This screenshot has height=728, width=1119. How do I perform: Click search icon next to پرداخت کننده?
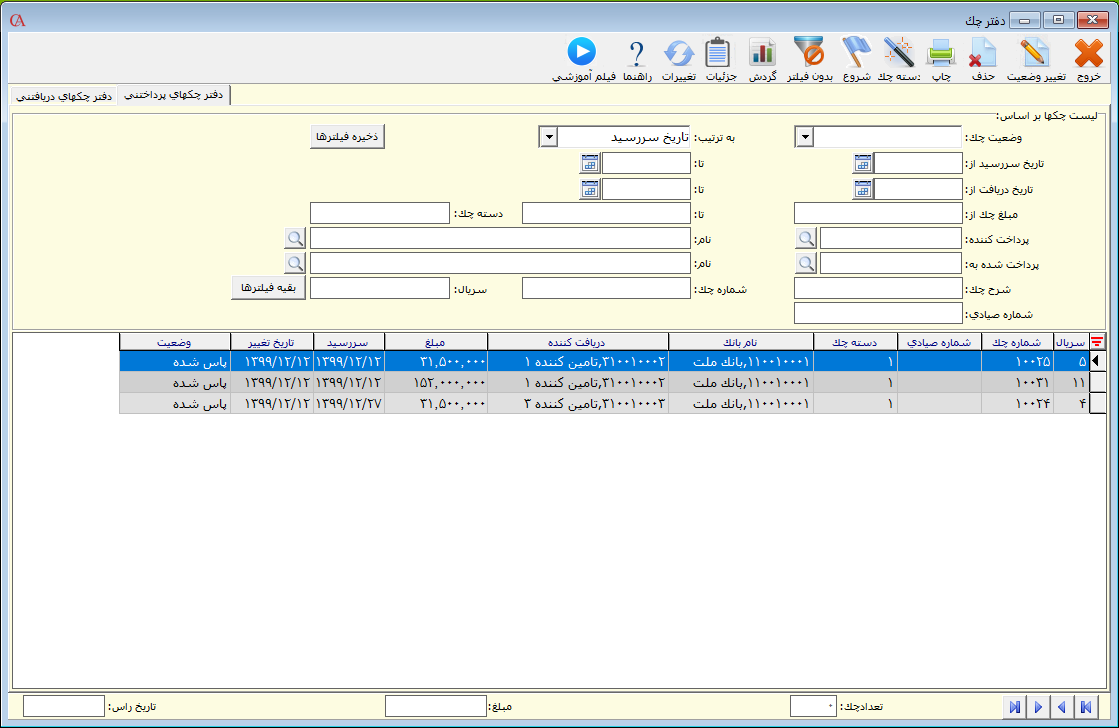[806, 237]
